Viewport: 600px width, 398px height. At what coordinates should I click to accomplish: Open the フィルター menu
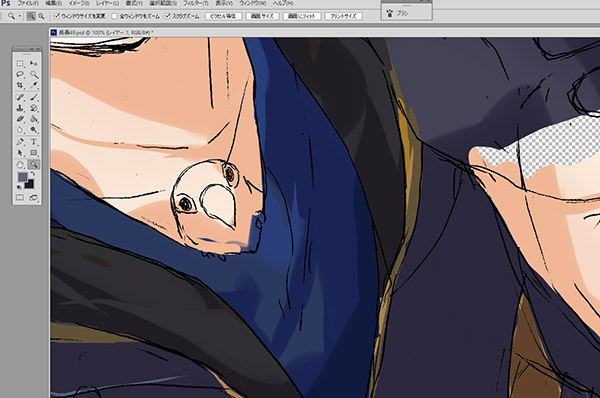coord(196,3)
